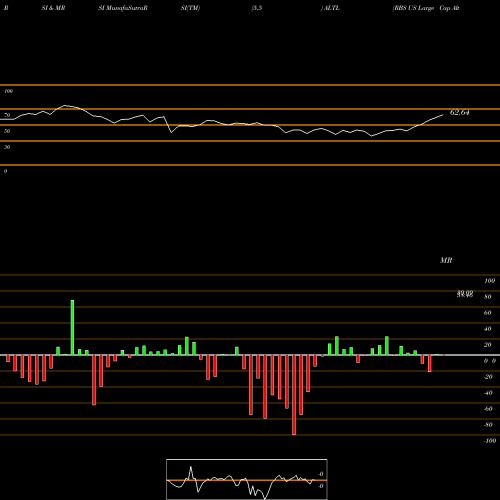Click RSI axis label 30

point(7,147)
